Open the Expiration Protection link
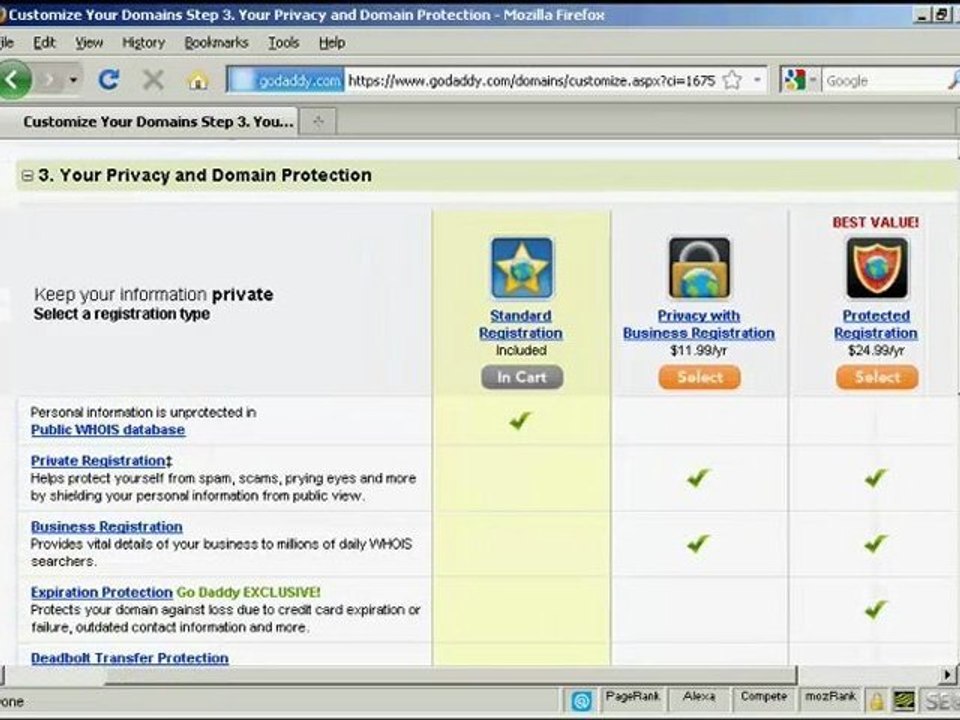The height and width of the screenshot is (720, 960). 102,593
